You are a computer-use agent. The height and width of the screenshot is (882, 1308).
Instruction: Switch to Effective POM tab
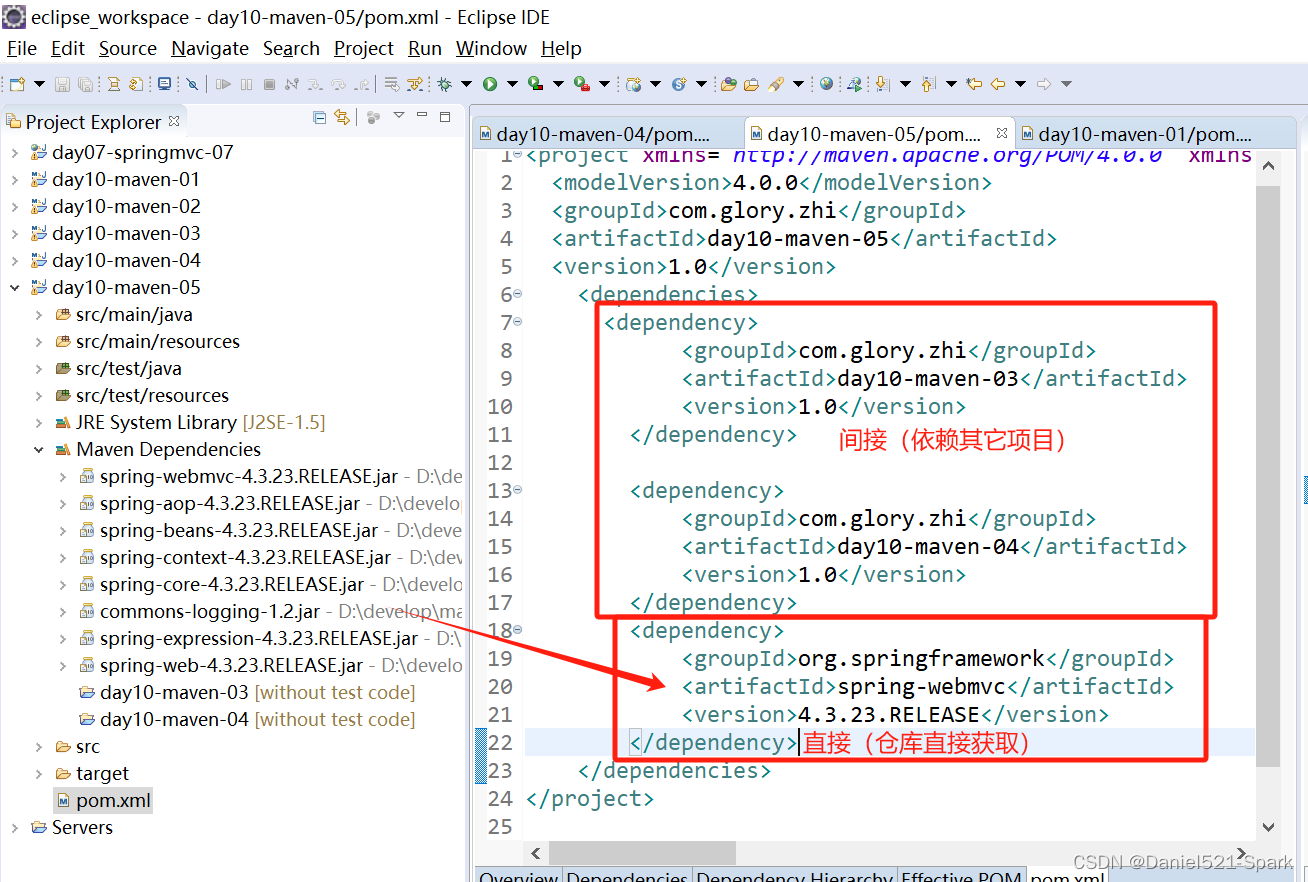[962, 877]
